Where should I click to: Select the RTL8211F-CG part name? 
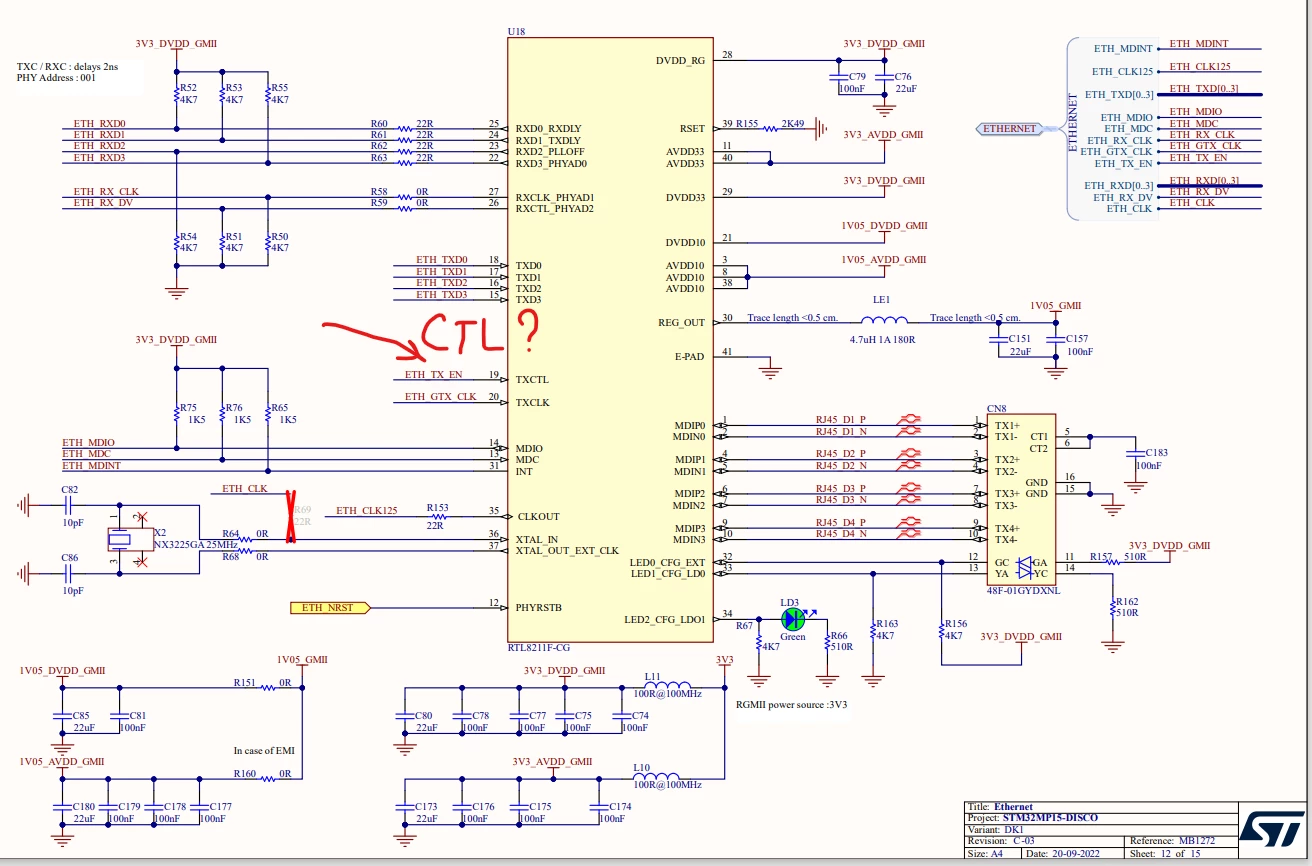point(538,648)
